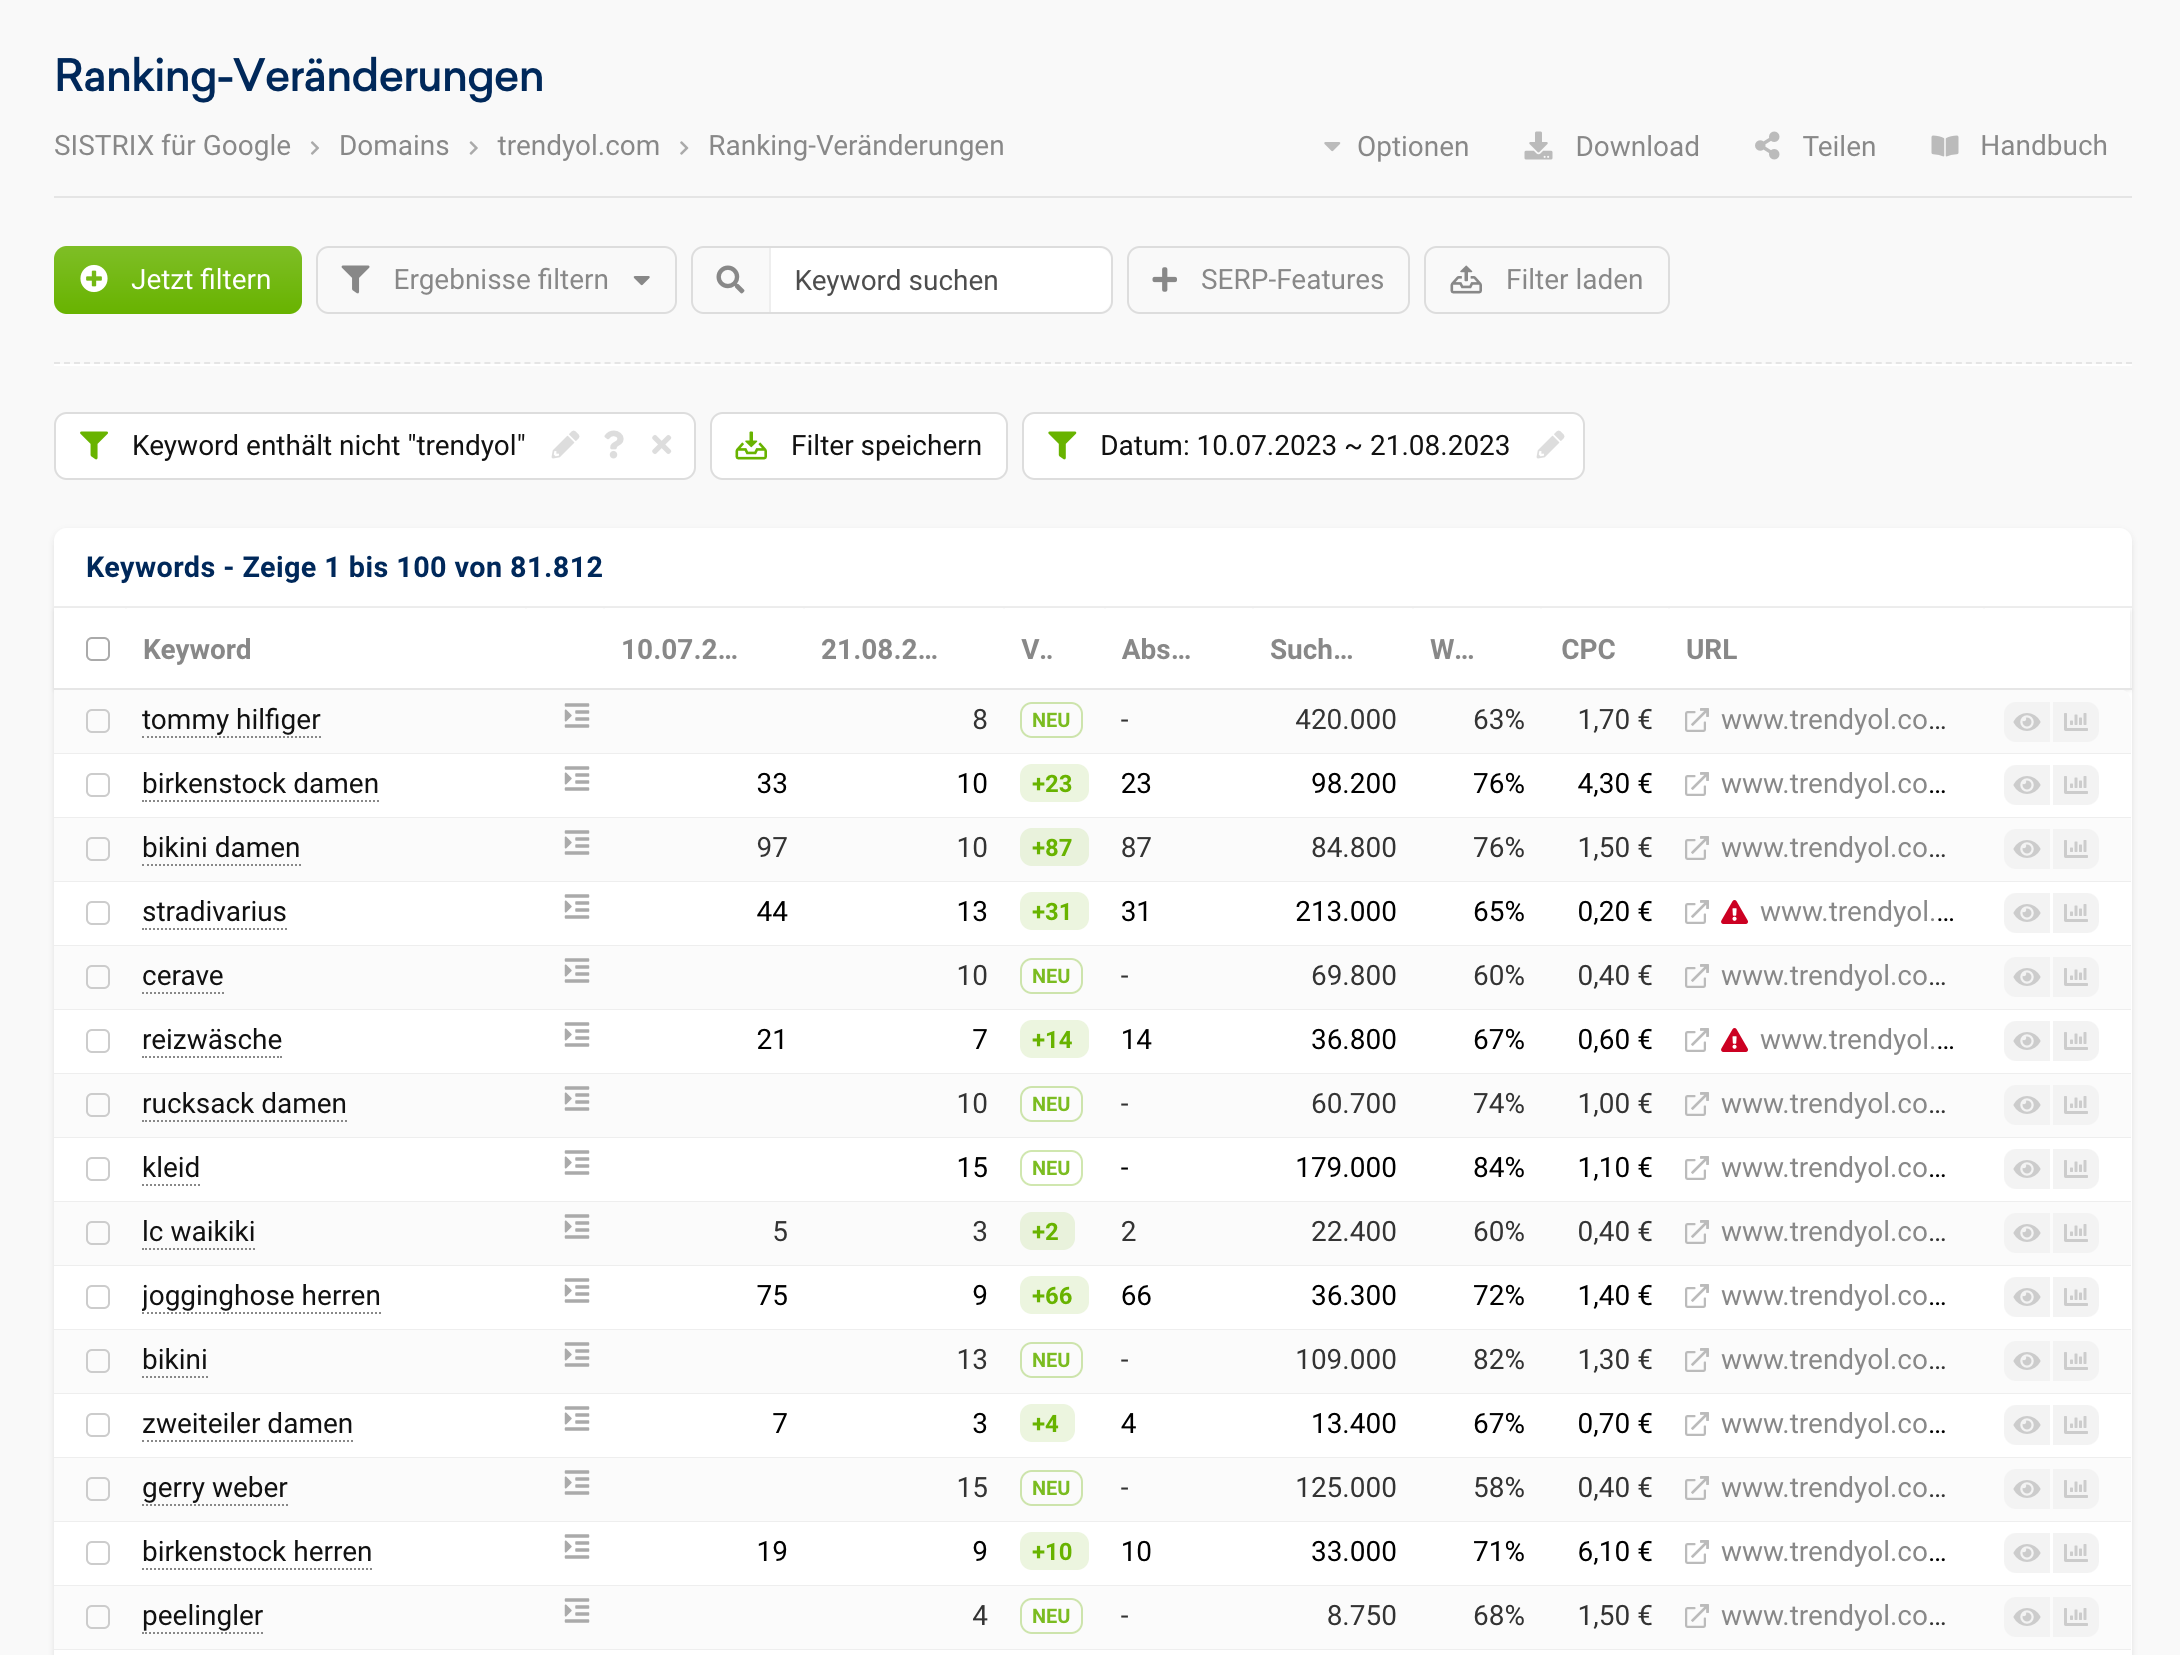Viewport: 2180px width, 1655px height.
Task: Open the zweiteiler damen keyword link
Action: point(247,1424)
